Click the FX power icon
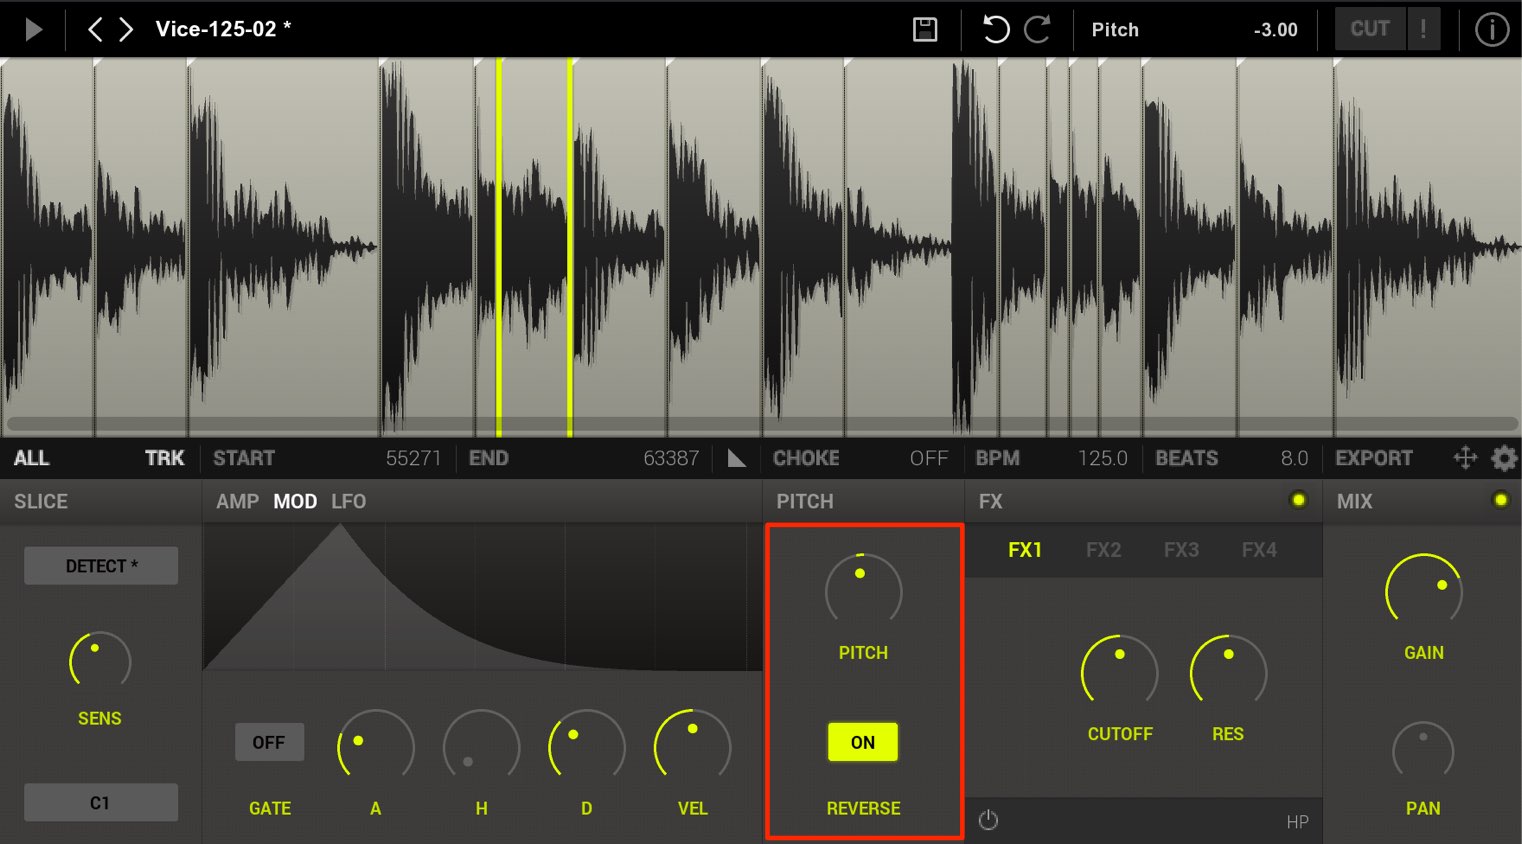1522x844 pixels. 988,820
